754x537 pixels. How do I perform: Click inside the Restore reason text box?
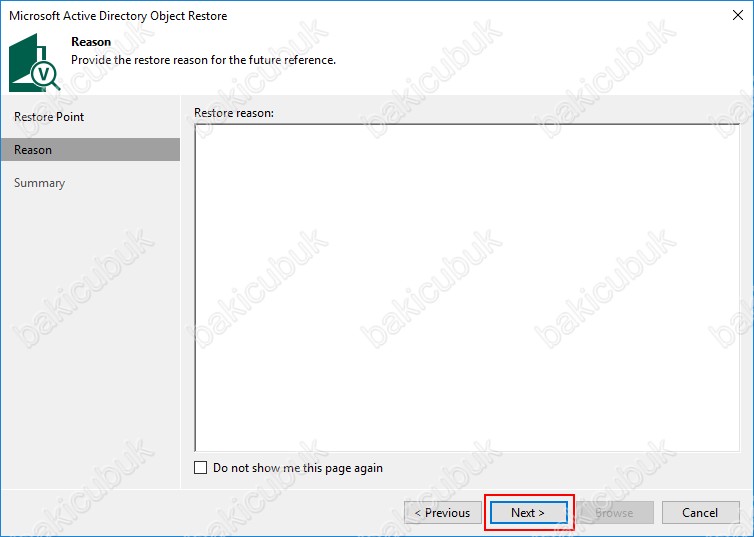(x=467, y=287)
